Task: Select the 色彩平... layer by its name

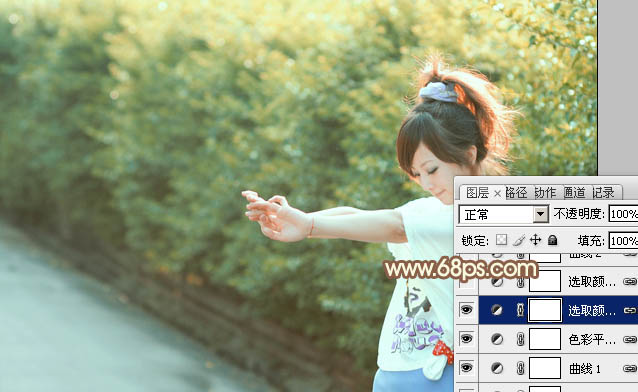Action: [592, 339]
